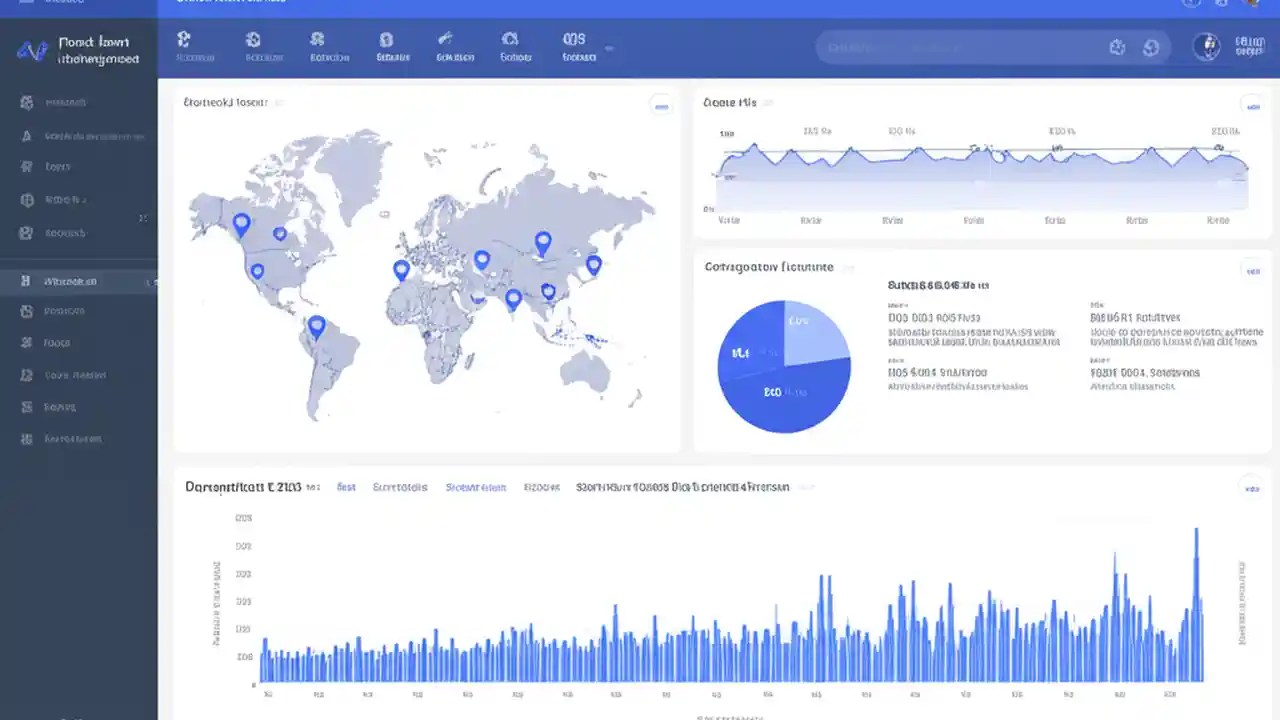
Task: Expand the pie chart panel's more-options menu
Action: (1253, 270)
